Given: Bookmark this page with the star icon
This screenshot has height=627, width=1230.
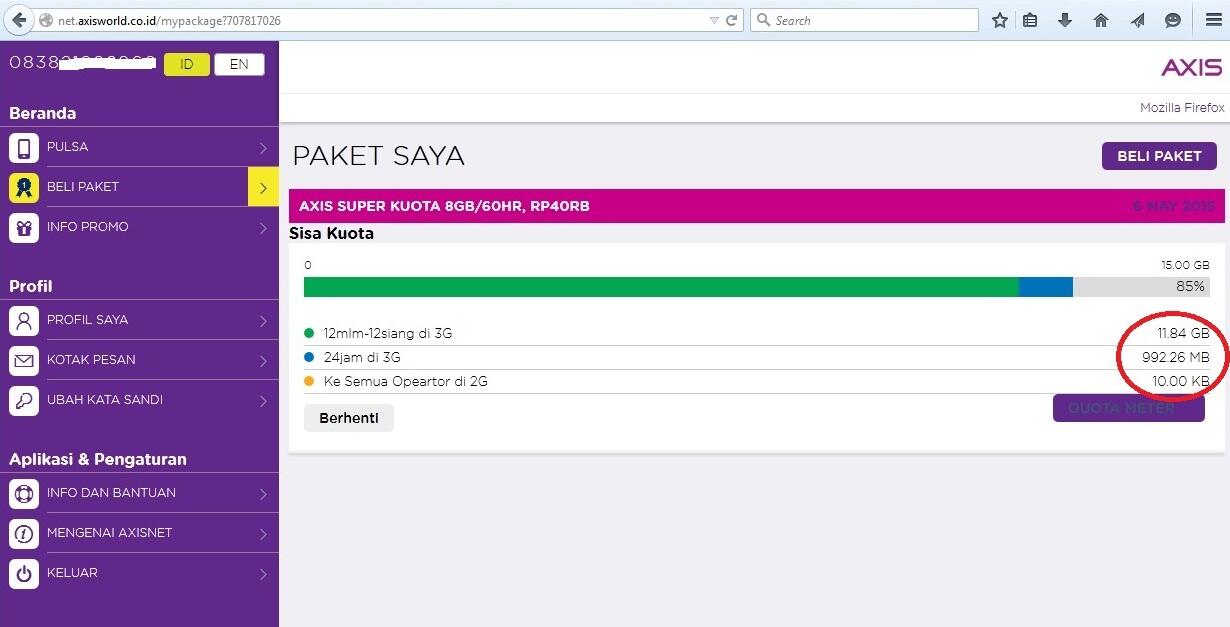Looking at the screenshot, I should coord(999,20).
